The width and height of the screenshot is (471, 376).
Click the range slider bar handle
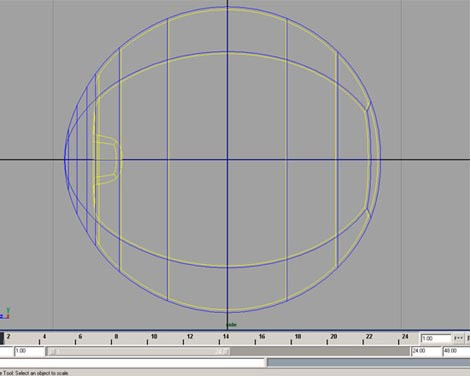point(138,351)
